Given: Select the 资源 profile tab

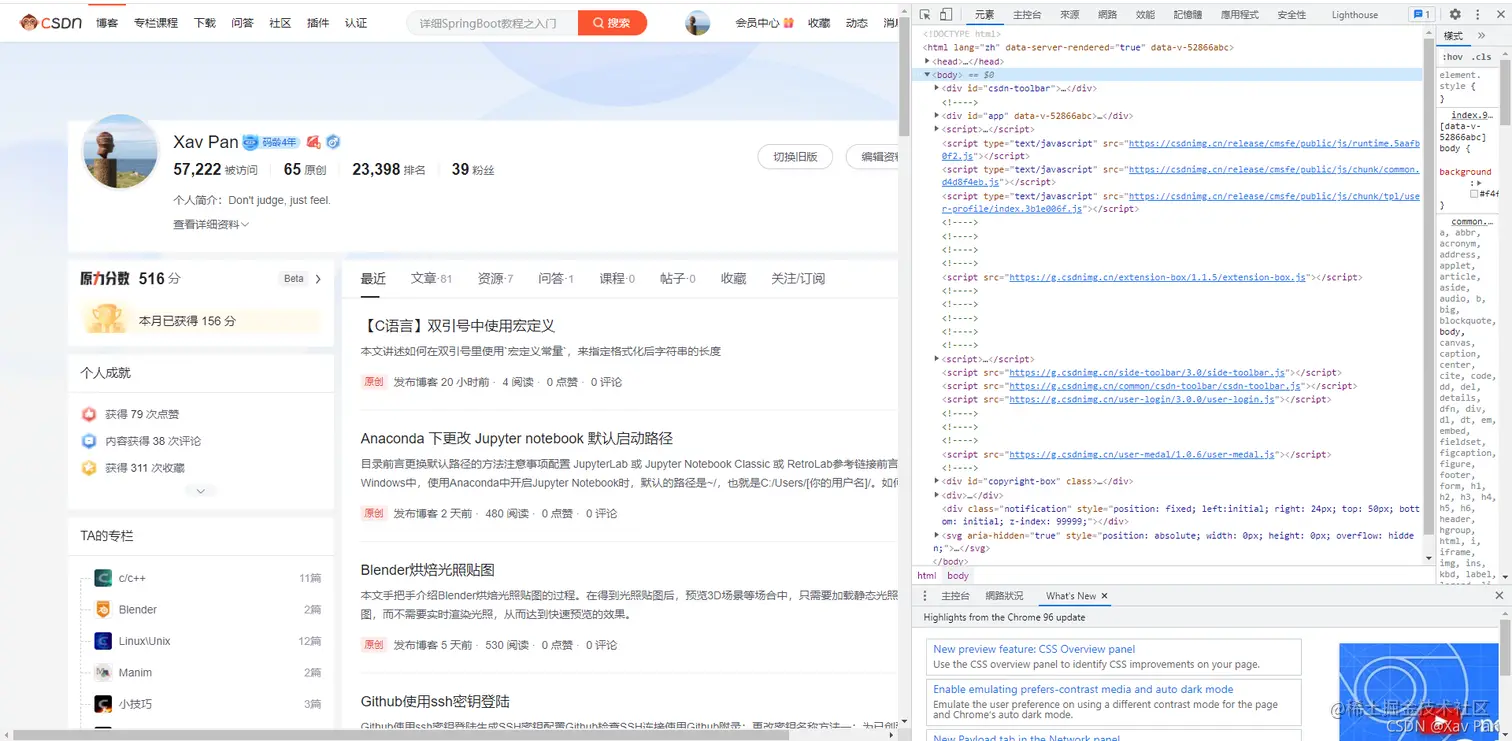Looking at the screenshot, I should [x=495, y=279].
